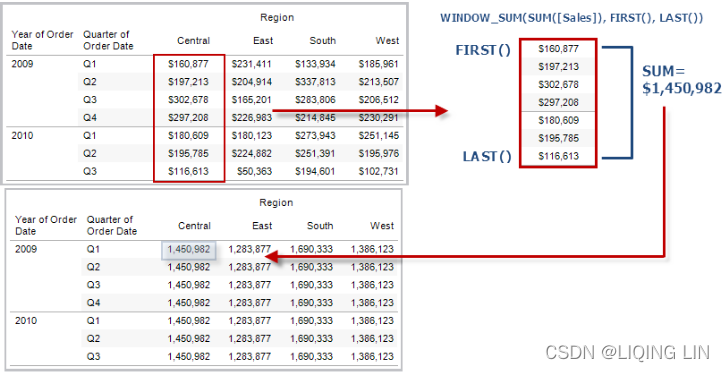Click 1,283,877 in the 2009 Q4 row
This screenshot has width=724, height=372.
tap(249, 303)
